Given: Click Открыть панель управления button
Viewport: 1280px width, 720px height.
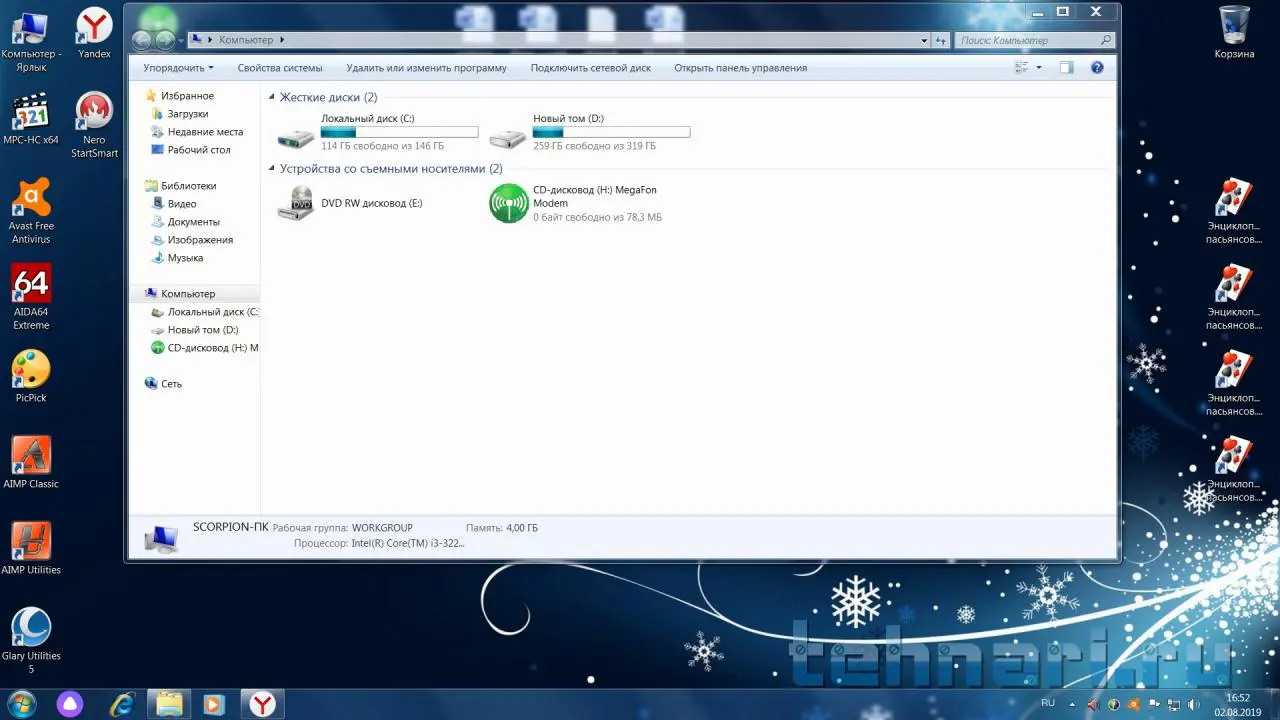Looking at the screenshot, I should pyautogui.click(x=740, y=68).
